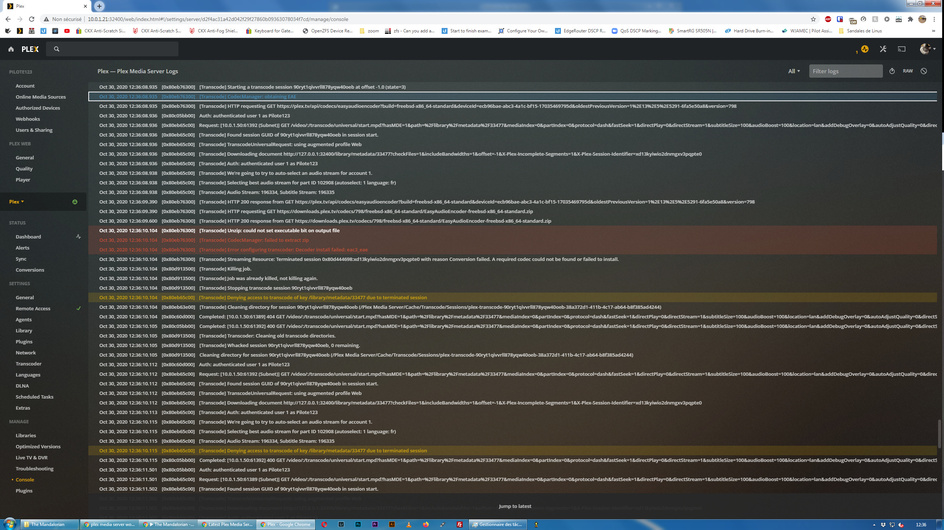This screenshot has height=530, width=944.
Task: Click the clear logs icon
Action: click(x=924, y=71)
